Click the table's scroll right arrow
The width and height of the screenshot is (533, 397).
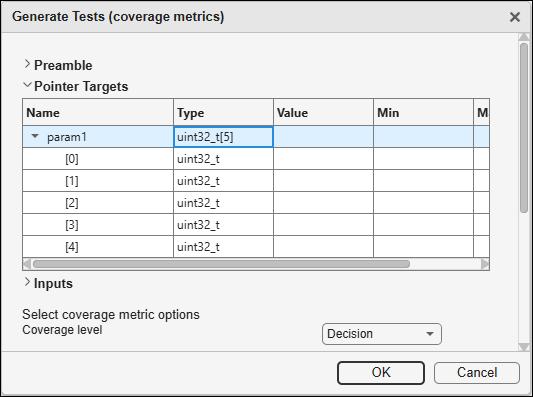coord(485,264)
